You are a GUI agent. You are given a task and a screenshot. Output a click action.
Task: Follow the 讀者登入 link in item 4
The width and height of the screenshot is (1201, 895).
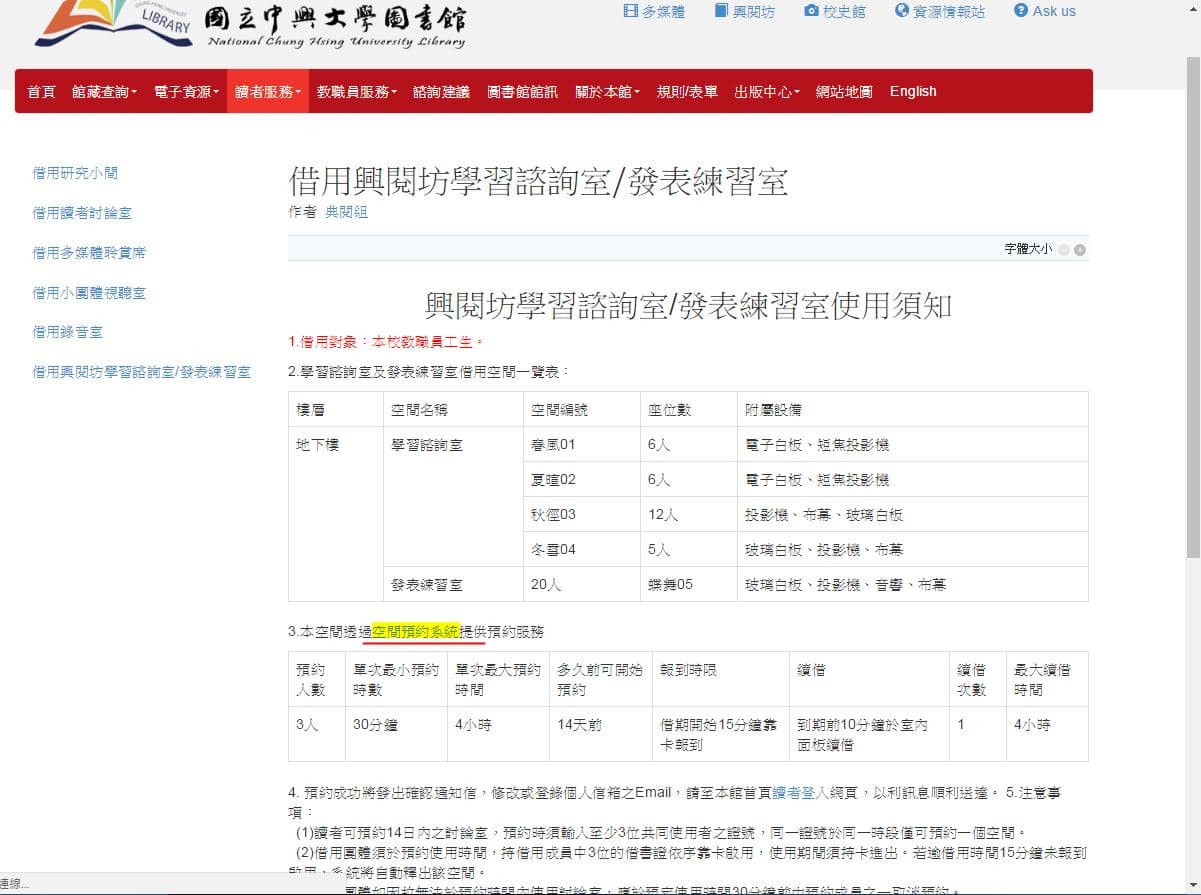[x=800, y=792]
